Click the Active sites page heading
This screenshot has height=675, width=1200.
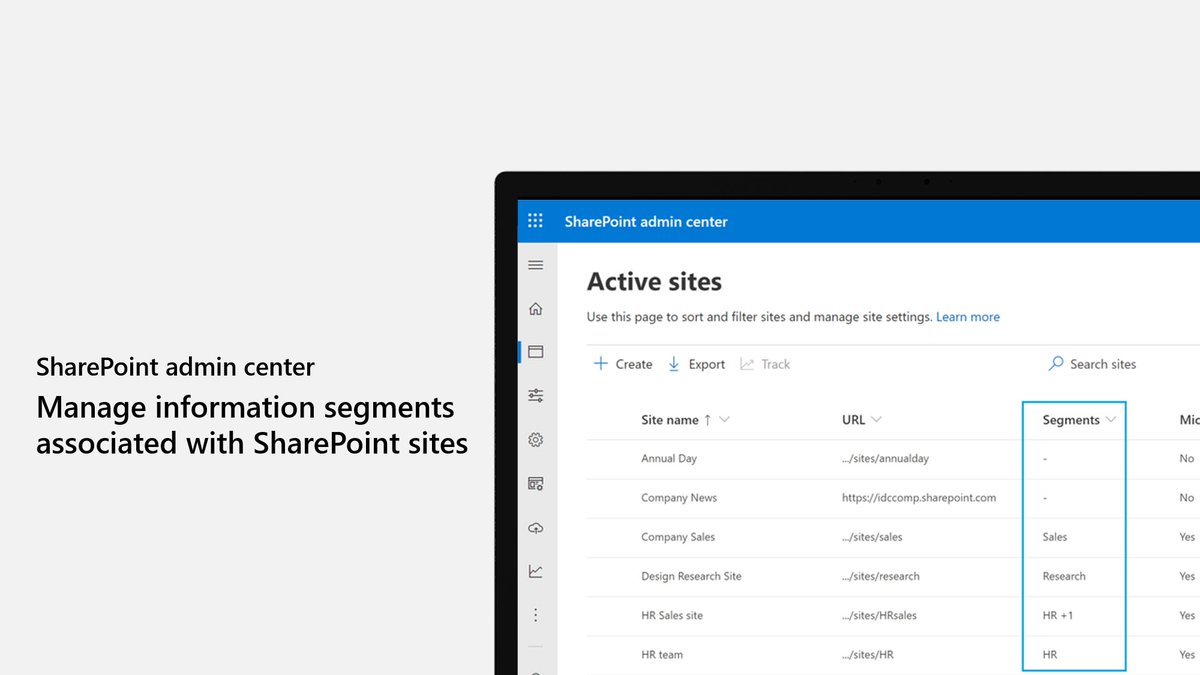(654, 282)
